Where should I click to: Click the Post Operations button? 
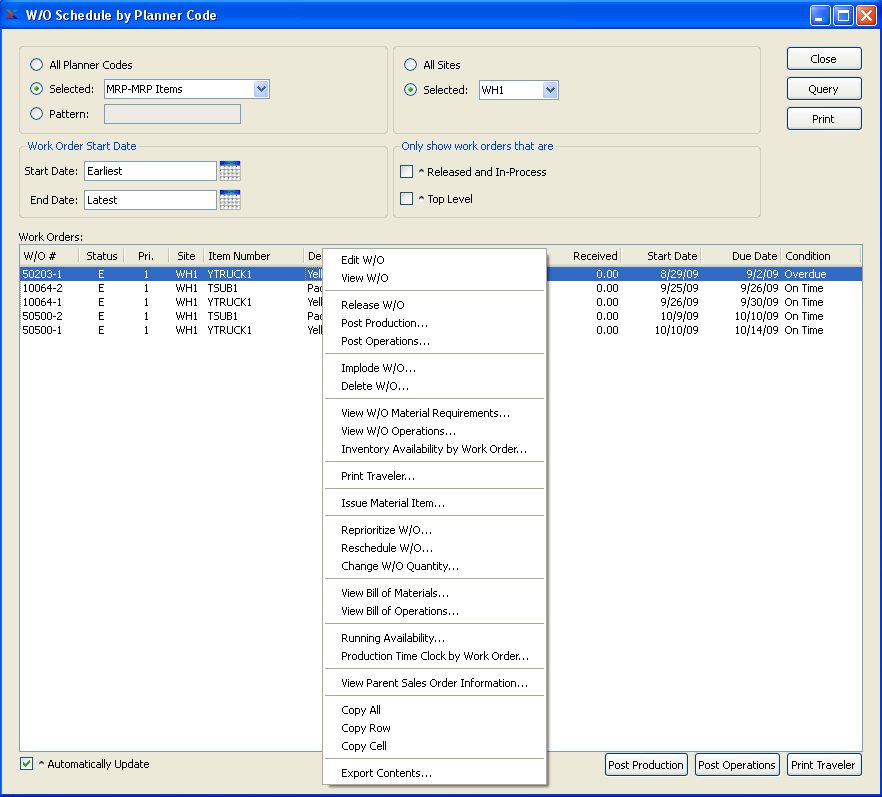(737, 765)
